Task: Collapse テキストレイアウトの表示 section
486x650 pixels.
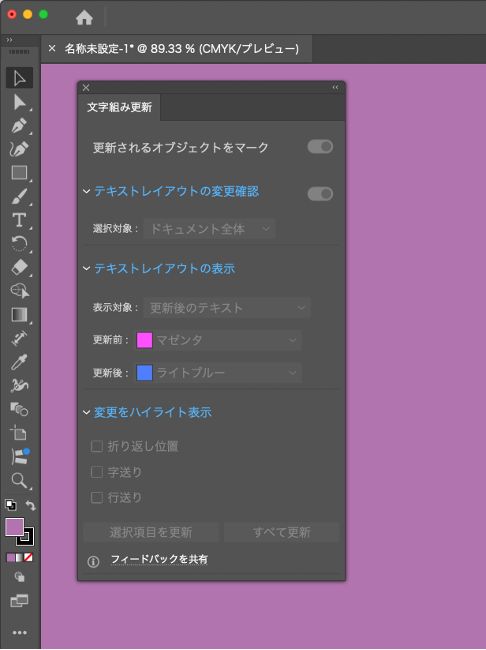Action: [x=86, y=269]
